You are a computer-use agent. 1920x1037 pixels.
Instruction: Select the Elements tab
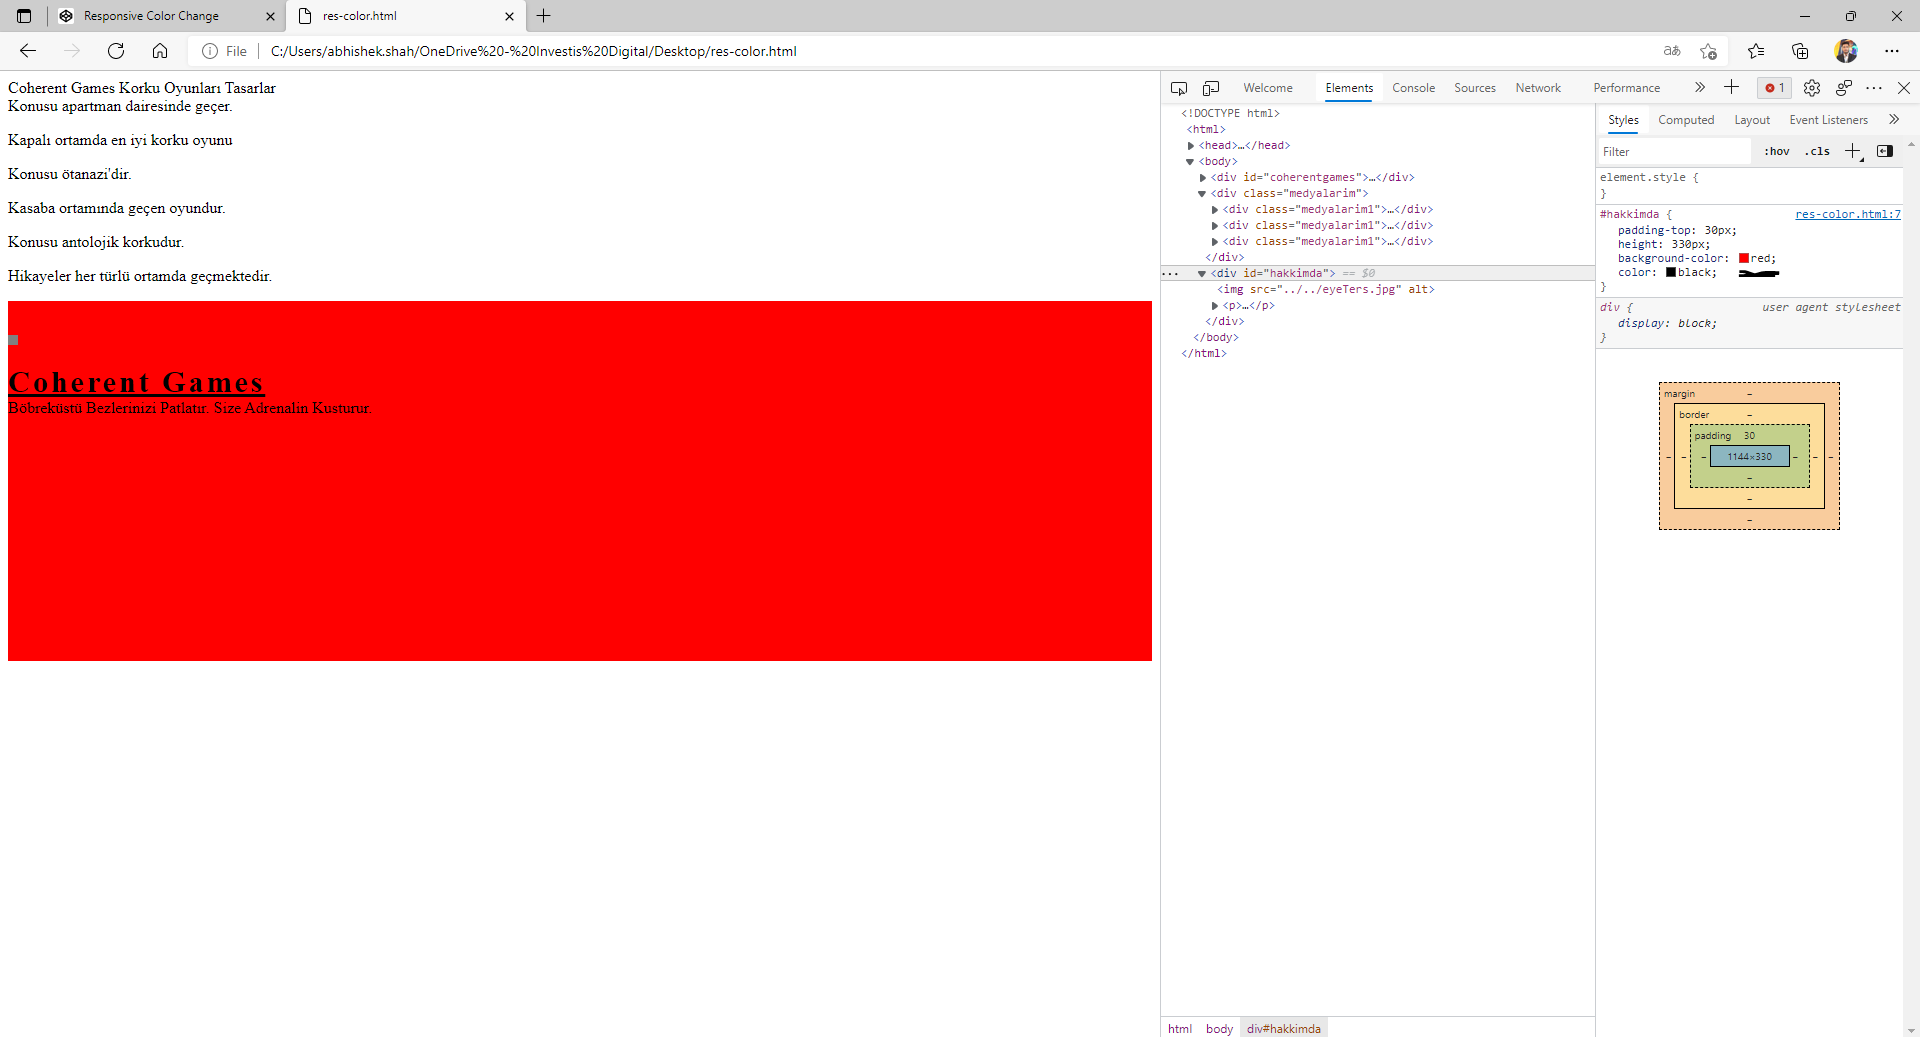(x=1349, y=88)
